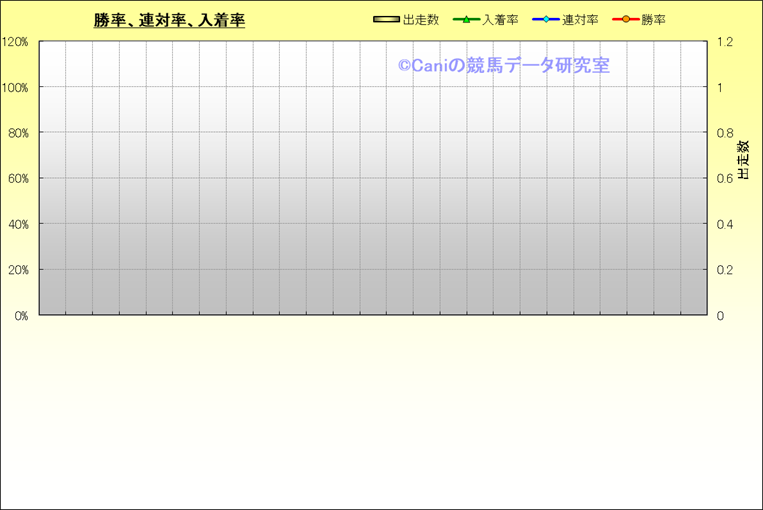Click the ©Caniの競馬データ研究室 watermark text

[x=503, y=66]
